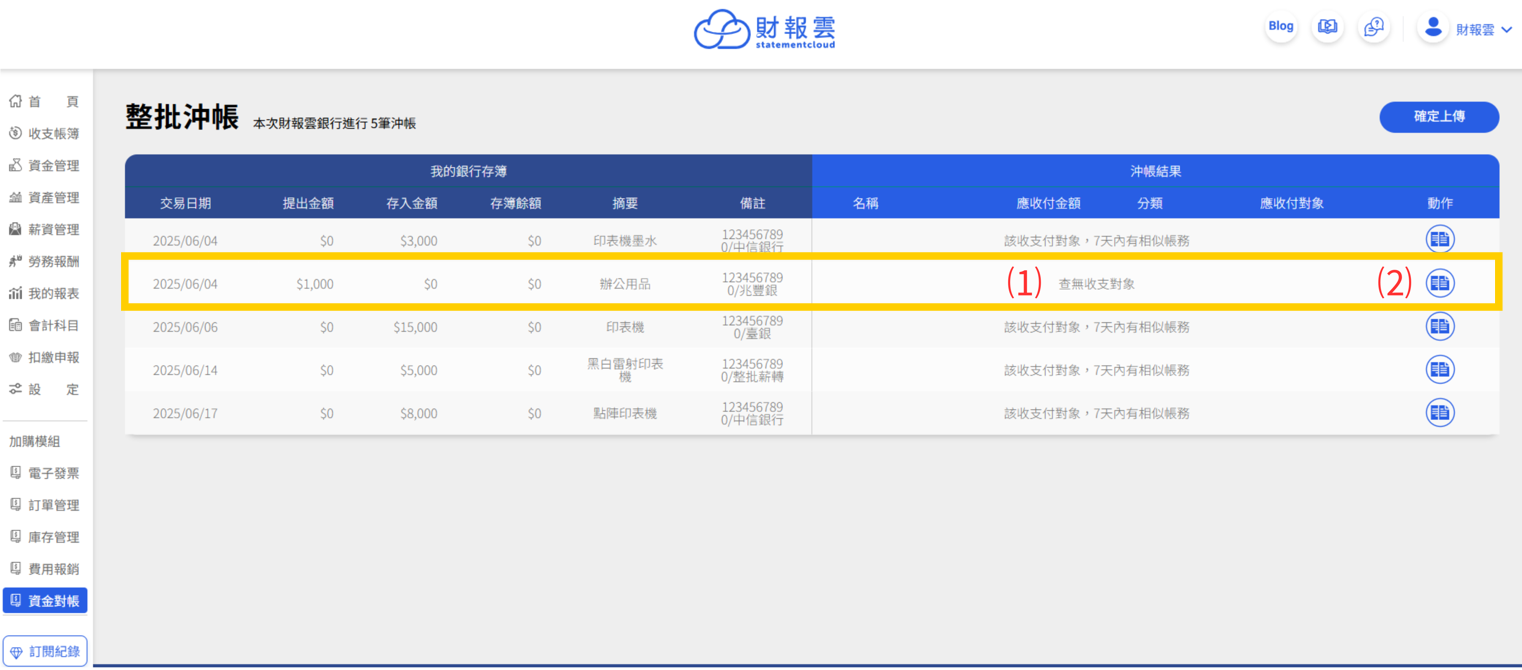This screenshot has height=670, width=1522.
Task: Open the help question chat icon
Action: point(1374,27)
